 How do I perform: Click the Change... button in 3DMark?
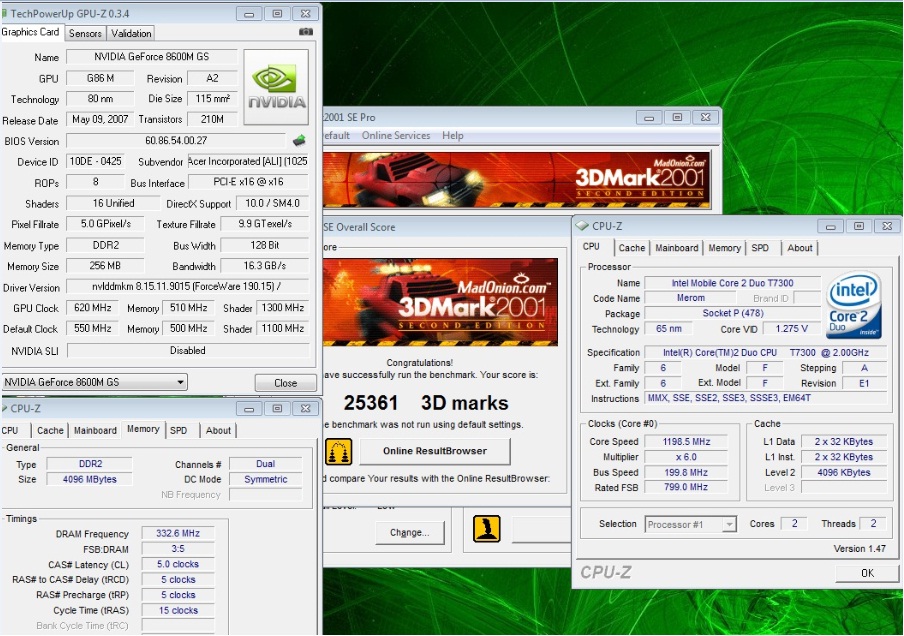(x=409, y=533)
